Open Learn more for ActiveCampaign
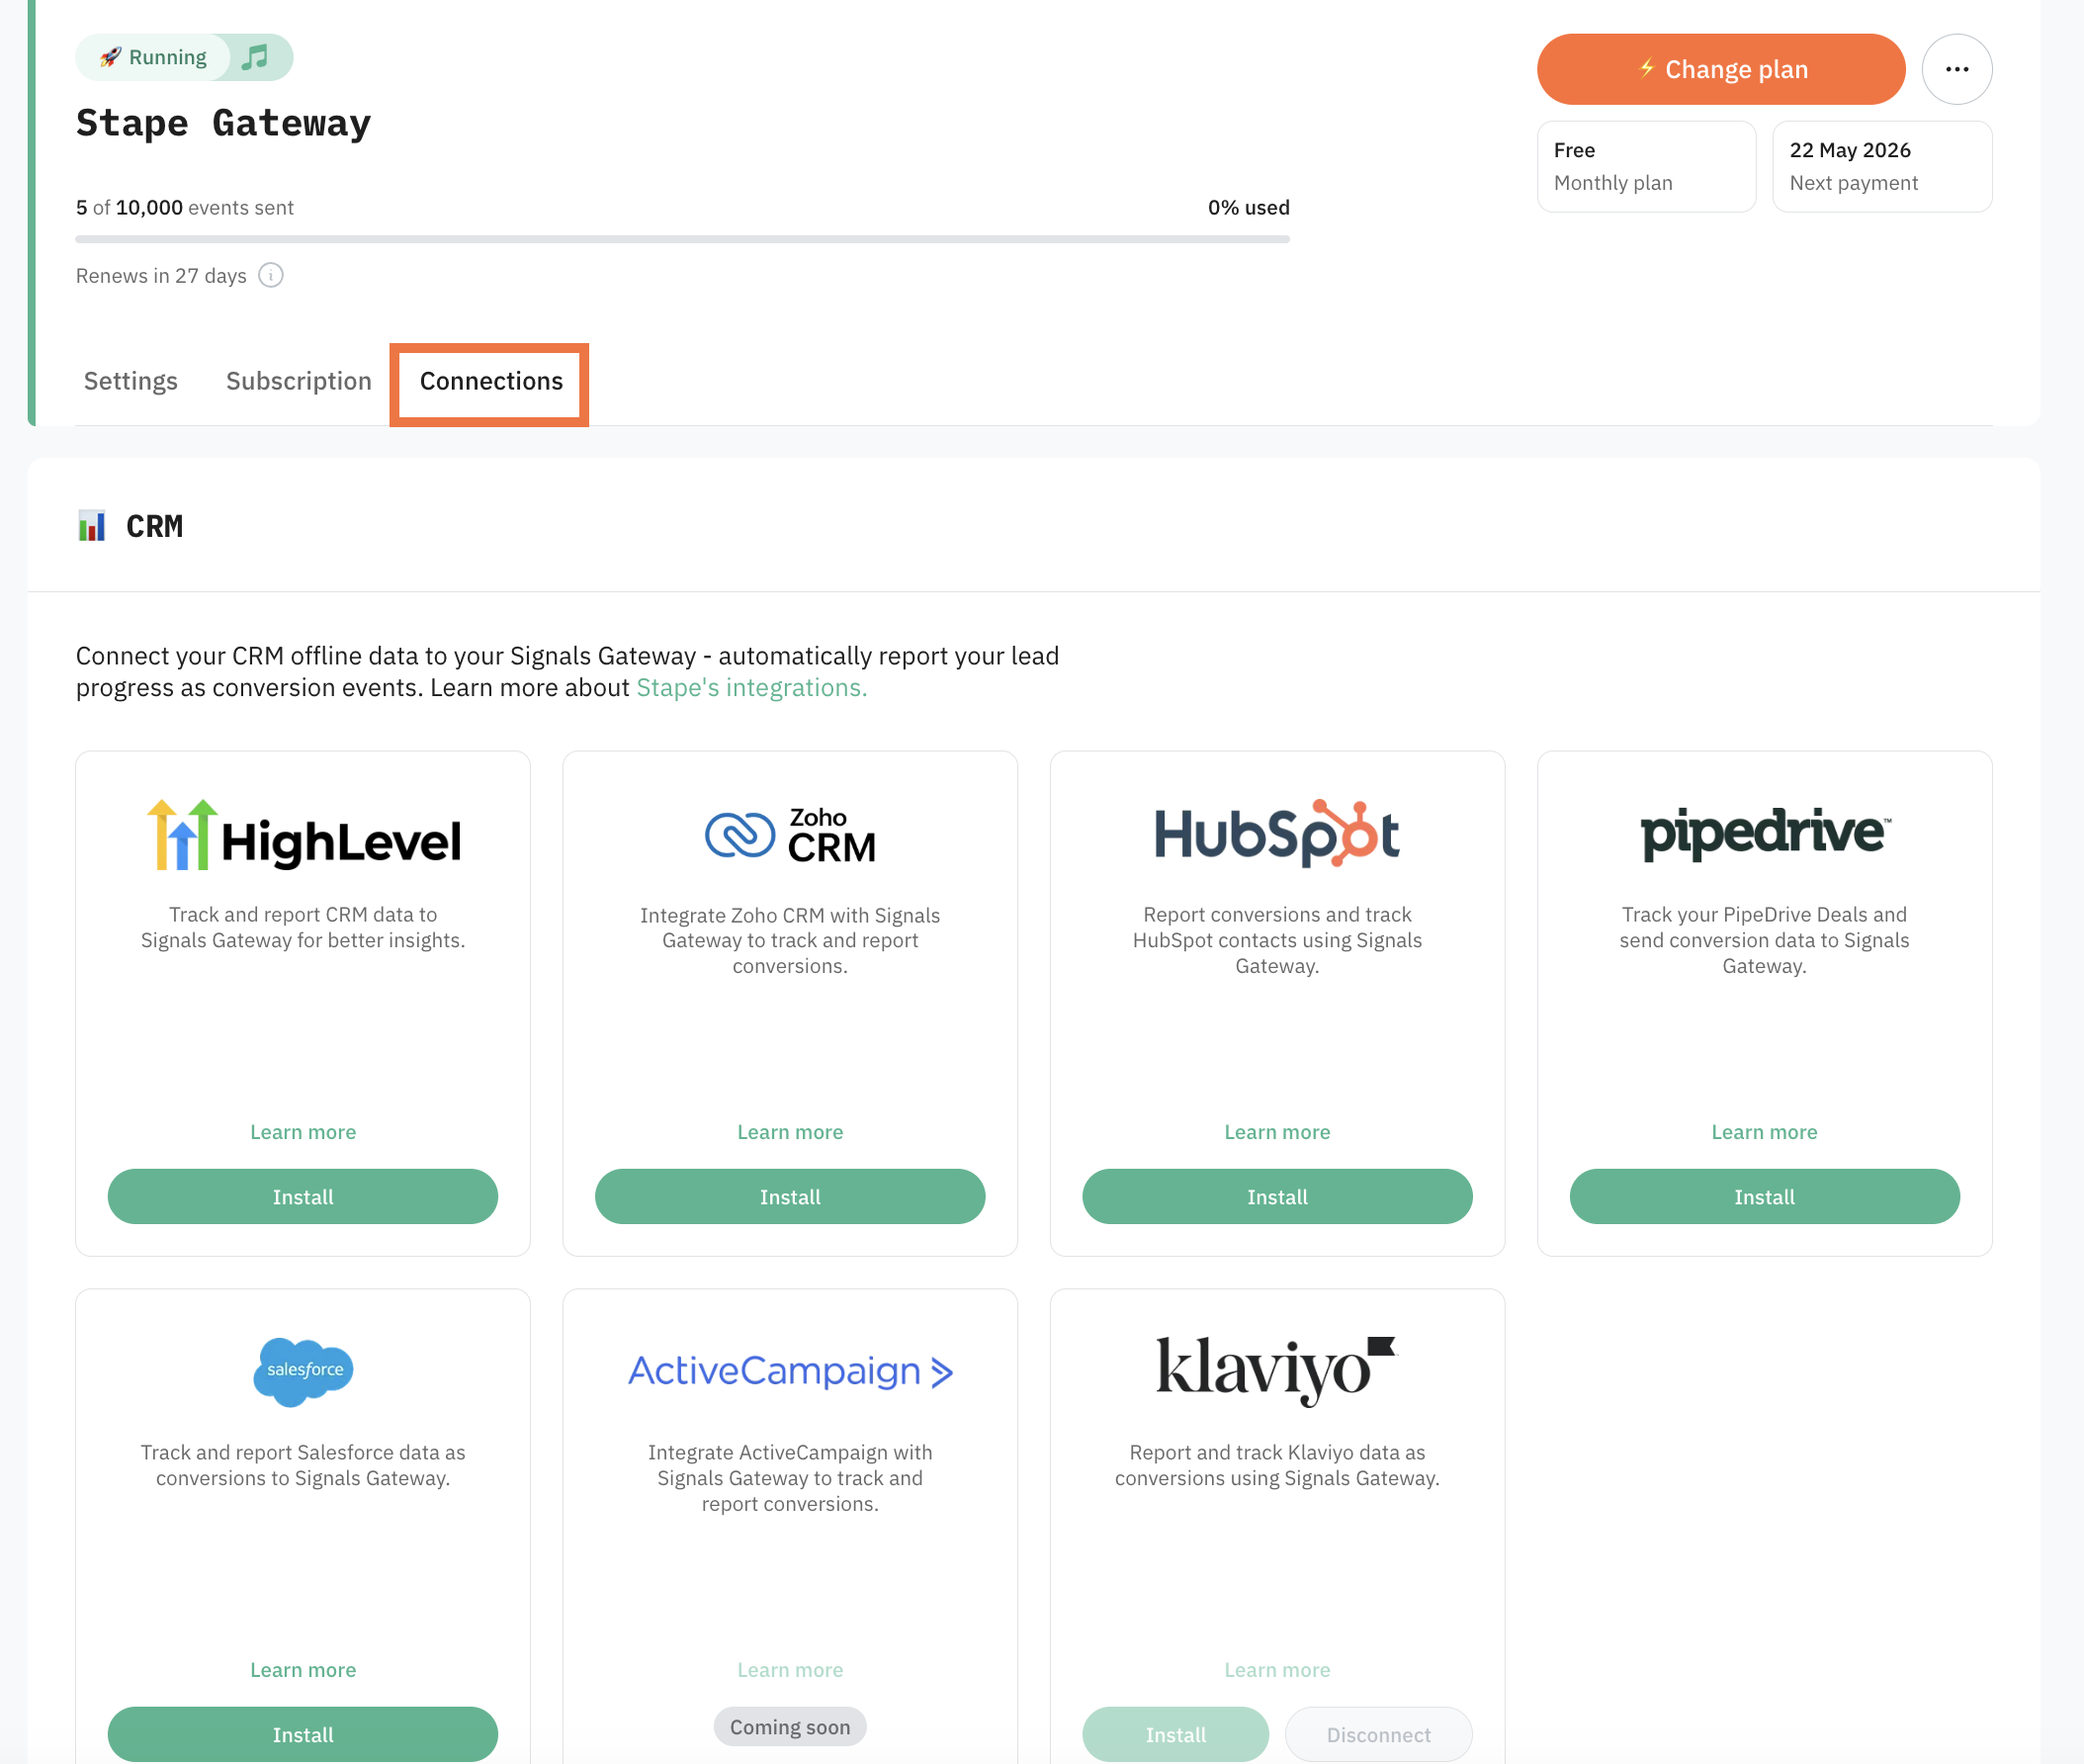 point(790,1670)
